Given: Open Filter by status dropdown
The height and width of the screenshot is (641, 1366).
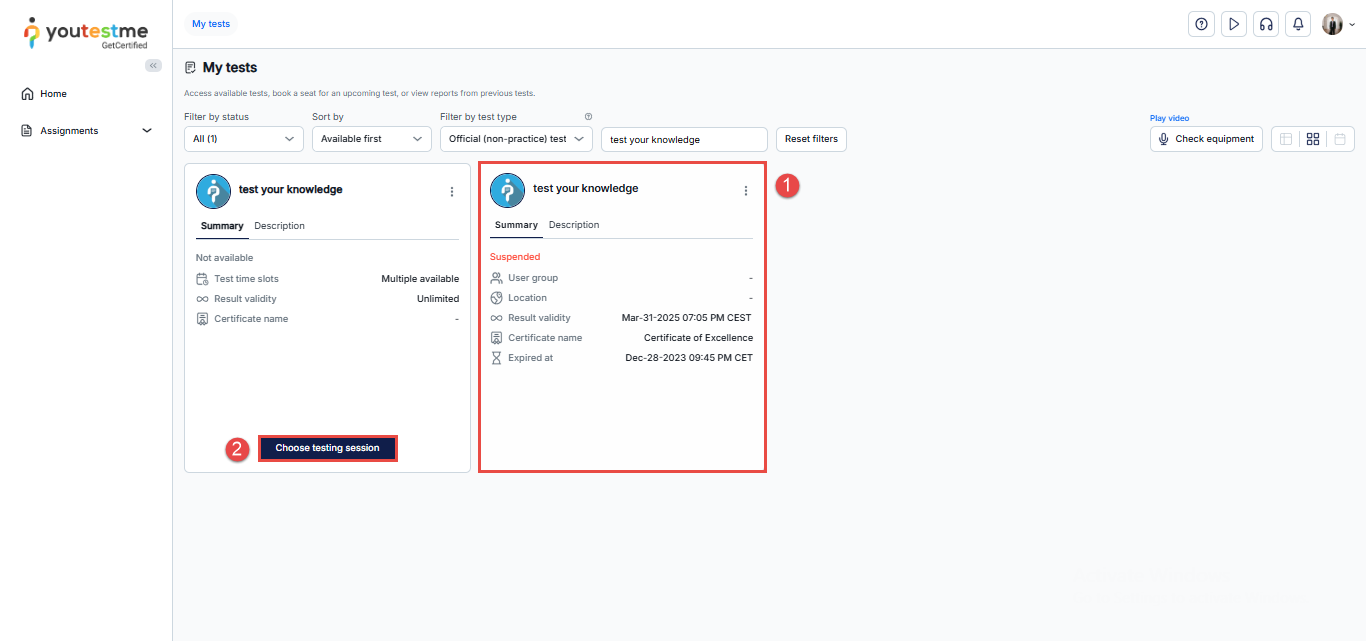Looking at the screenshot, I should tap(243, 139).
